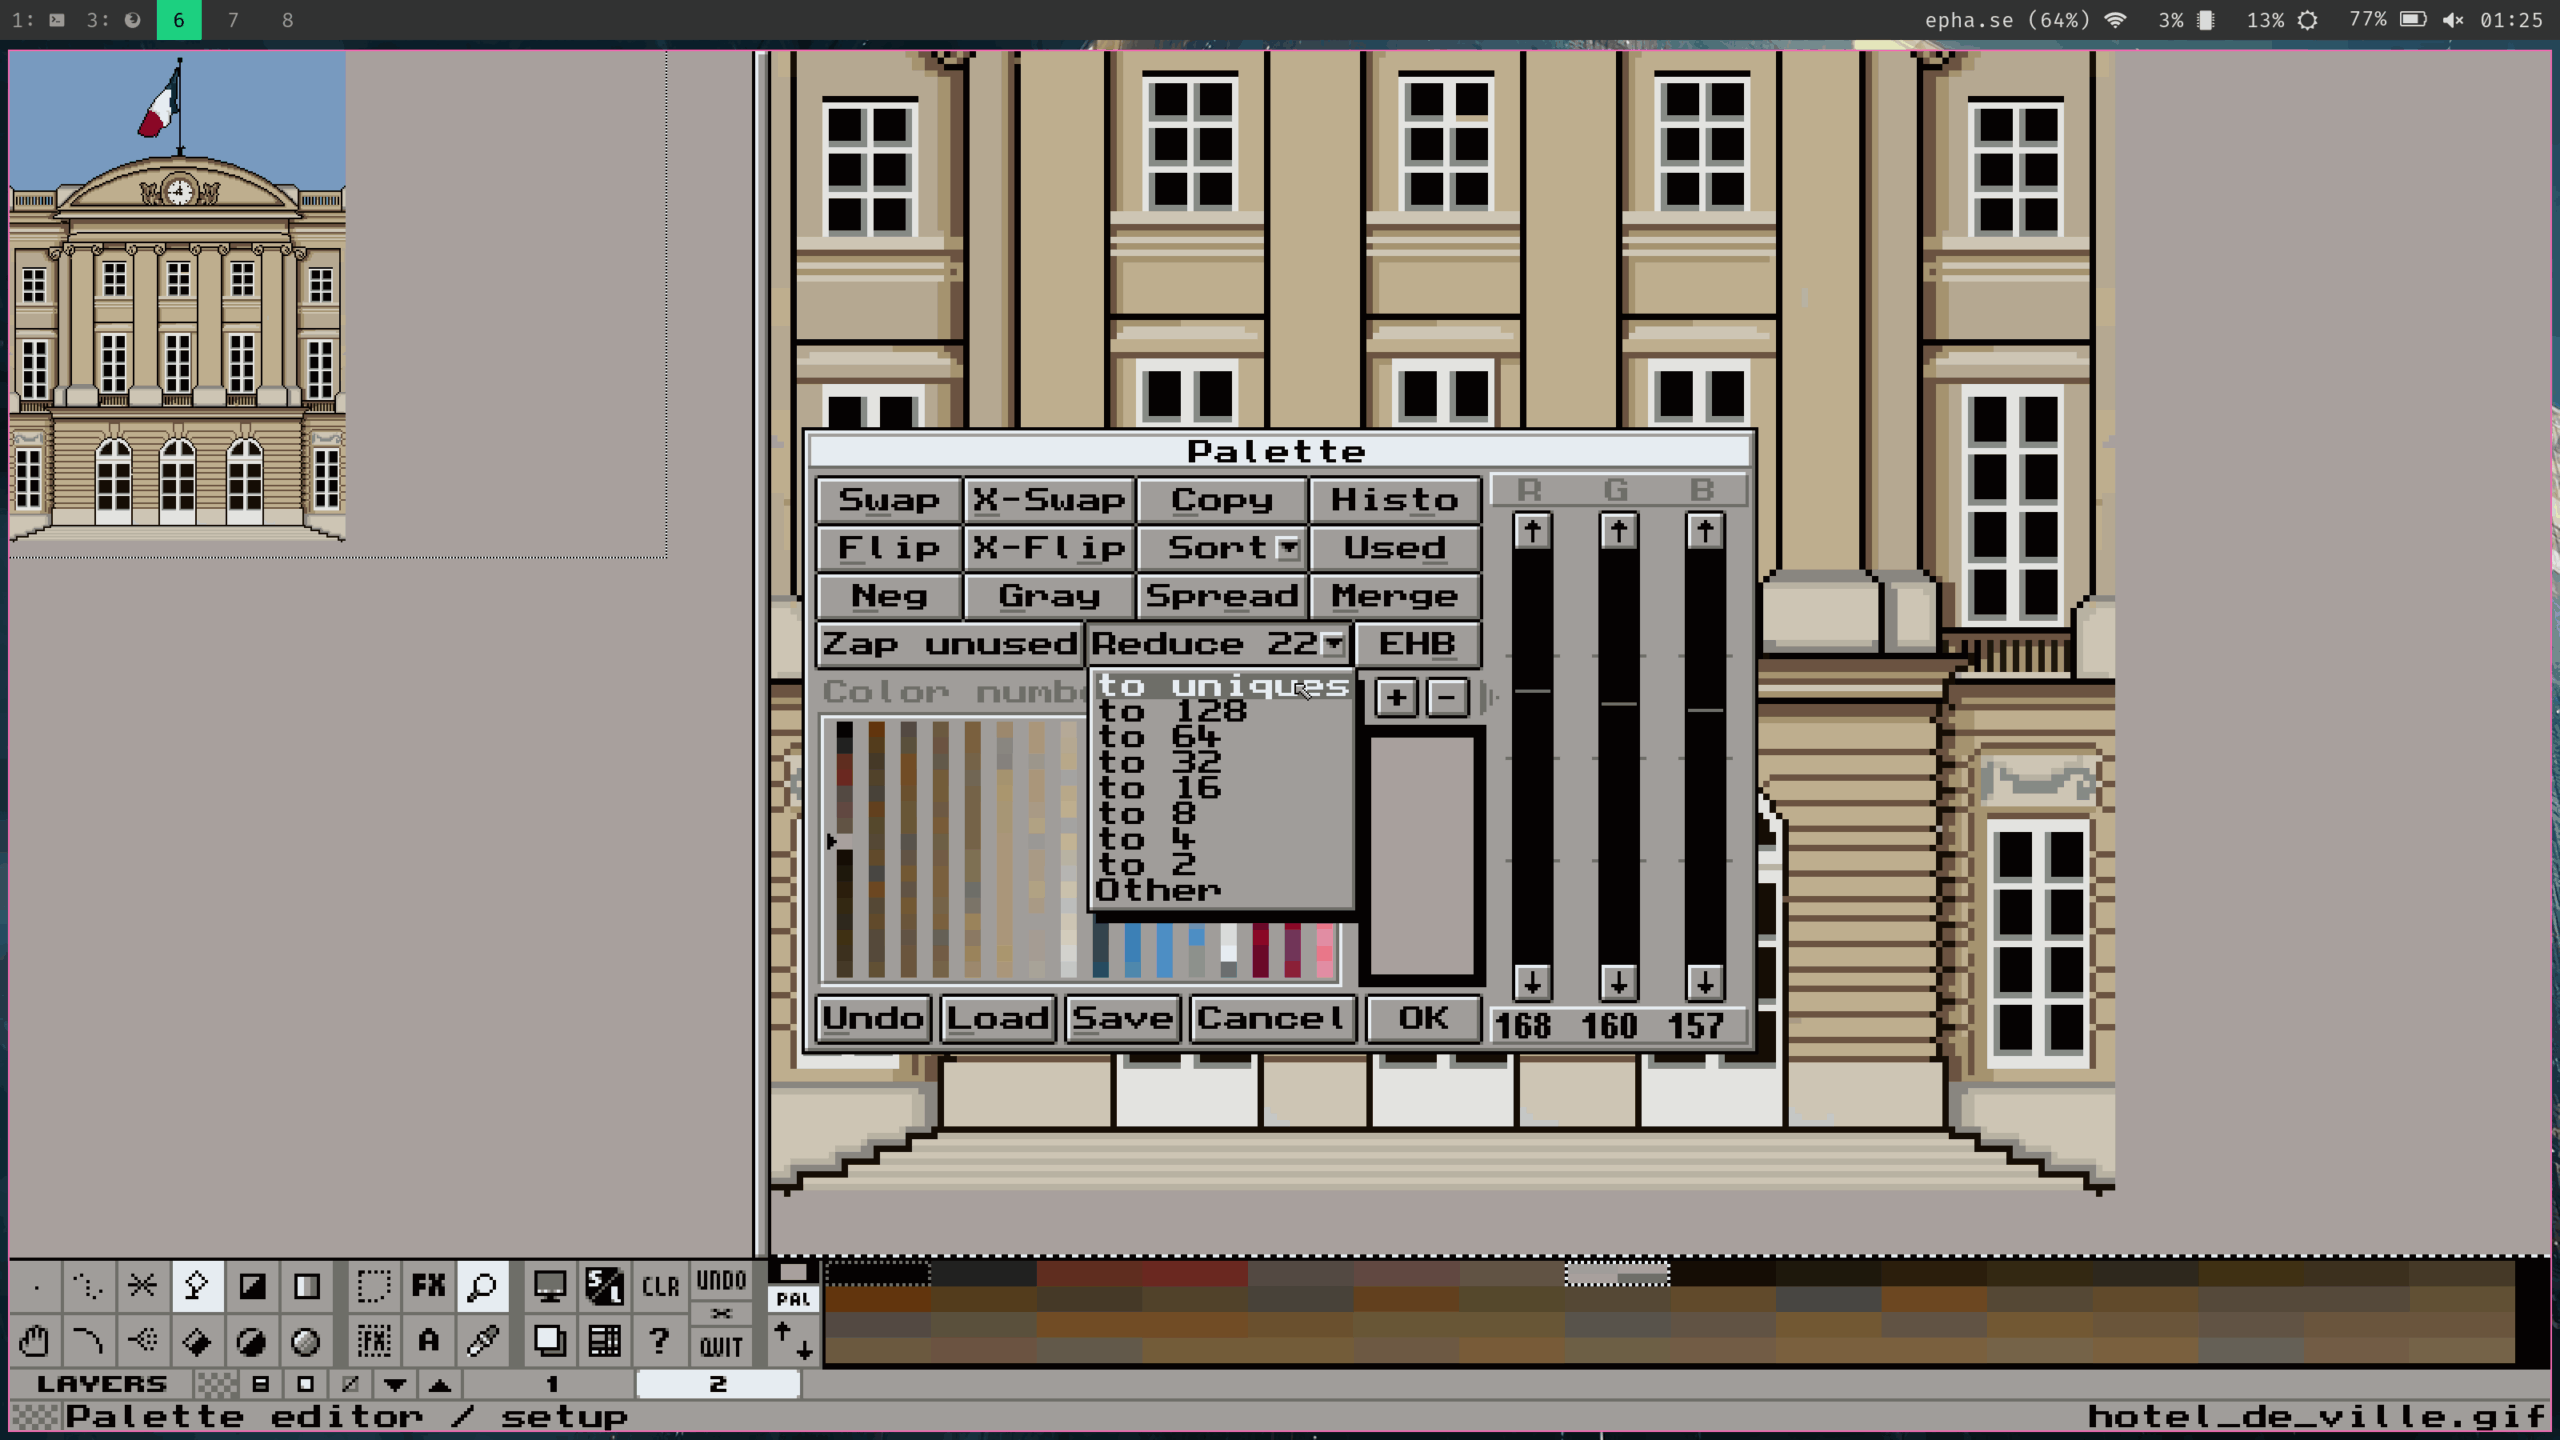Click the CLR clear picture button
2560x1440 pixels.
coord(660,1286)
